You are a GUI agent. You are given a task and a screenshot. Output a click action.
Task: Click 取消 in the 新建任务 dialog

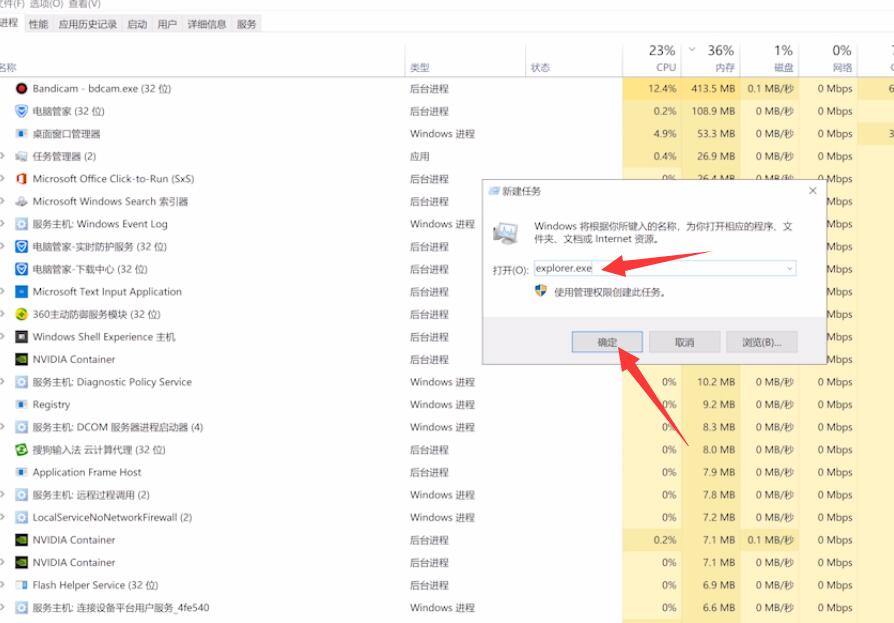coord(685,343)
